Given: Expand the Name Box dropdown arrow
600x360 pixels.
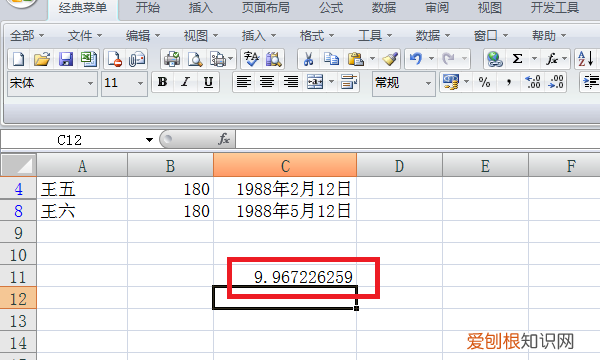Looking at the screenshot, I should click(149, 140).
